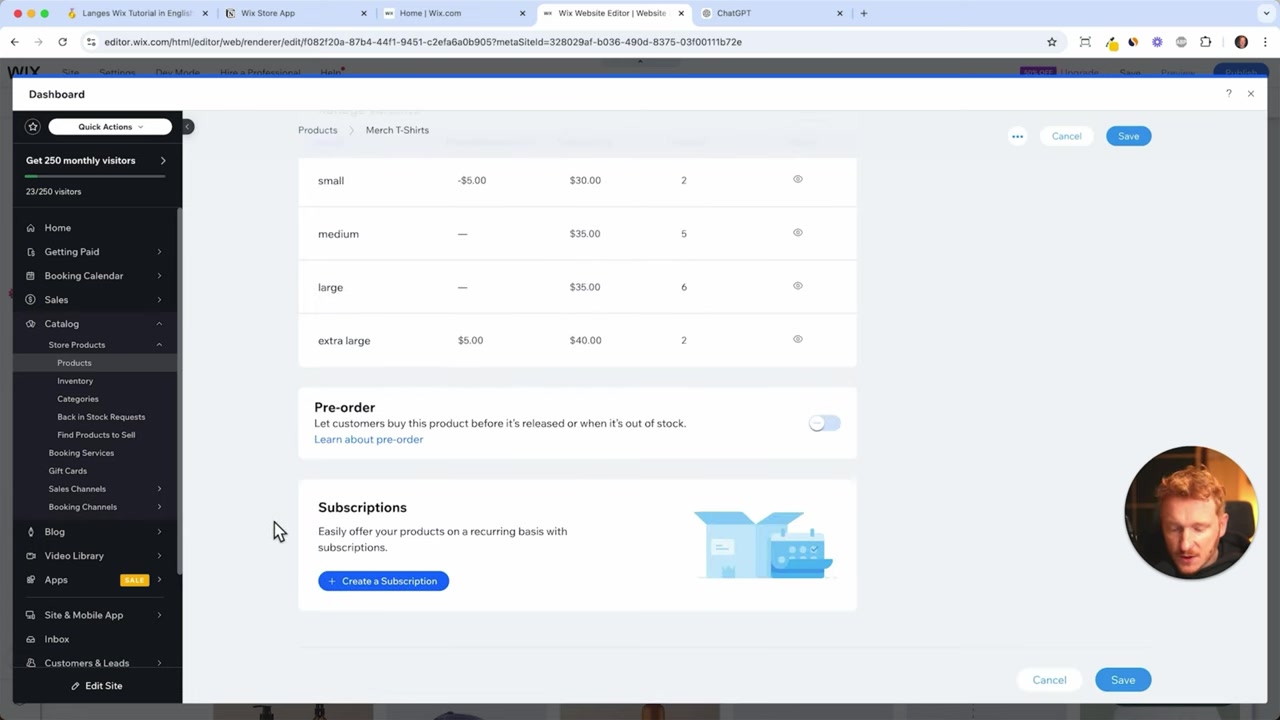1280x720 pixels.
Task: Open Categories in the sidebar
Action: 78,399
